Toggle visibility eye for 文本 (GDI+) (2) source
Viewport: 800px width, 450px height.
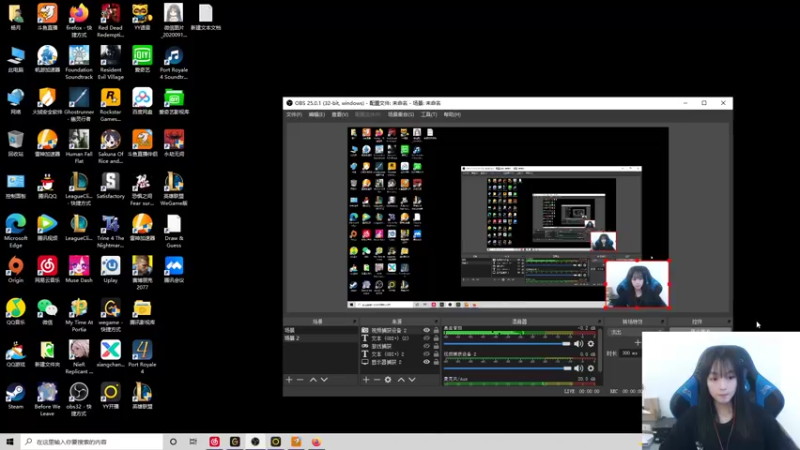coord(427,338)
